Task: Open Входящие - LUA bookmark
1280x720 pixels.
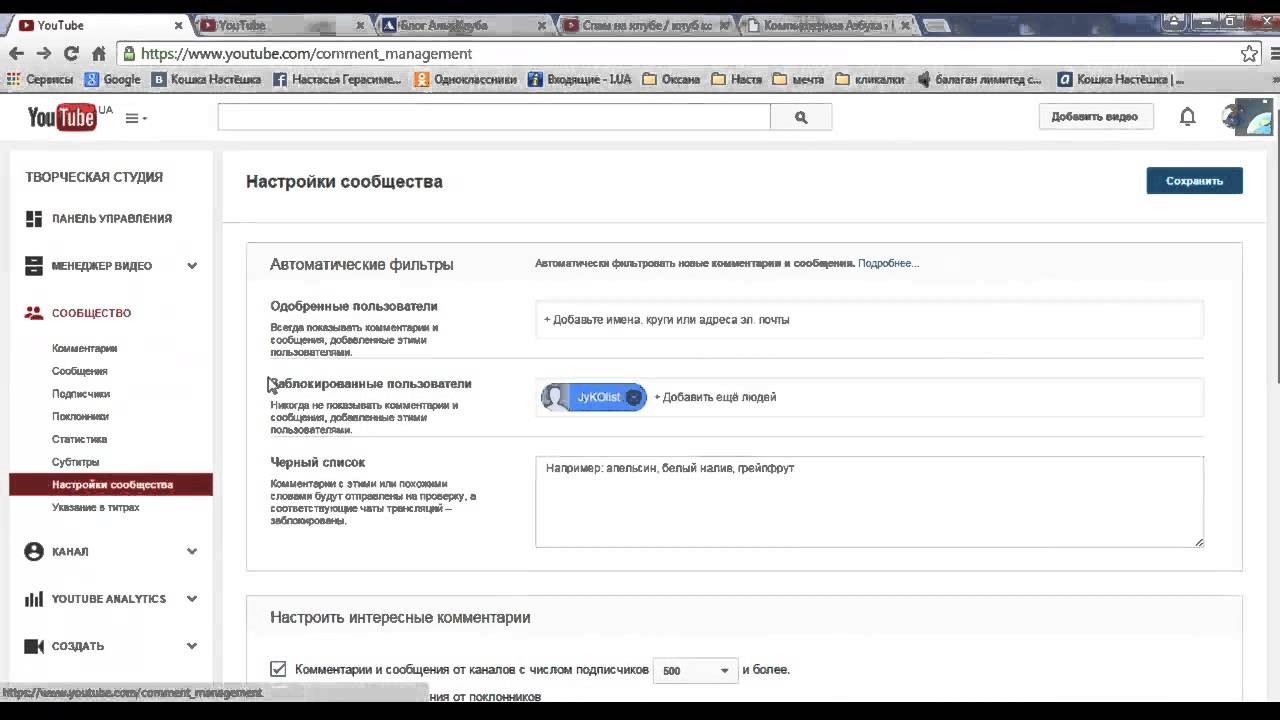Action: (x=579, y=79)
